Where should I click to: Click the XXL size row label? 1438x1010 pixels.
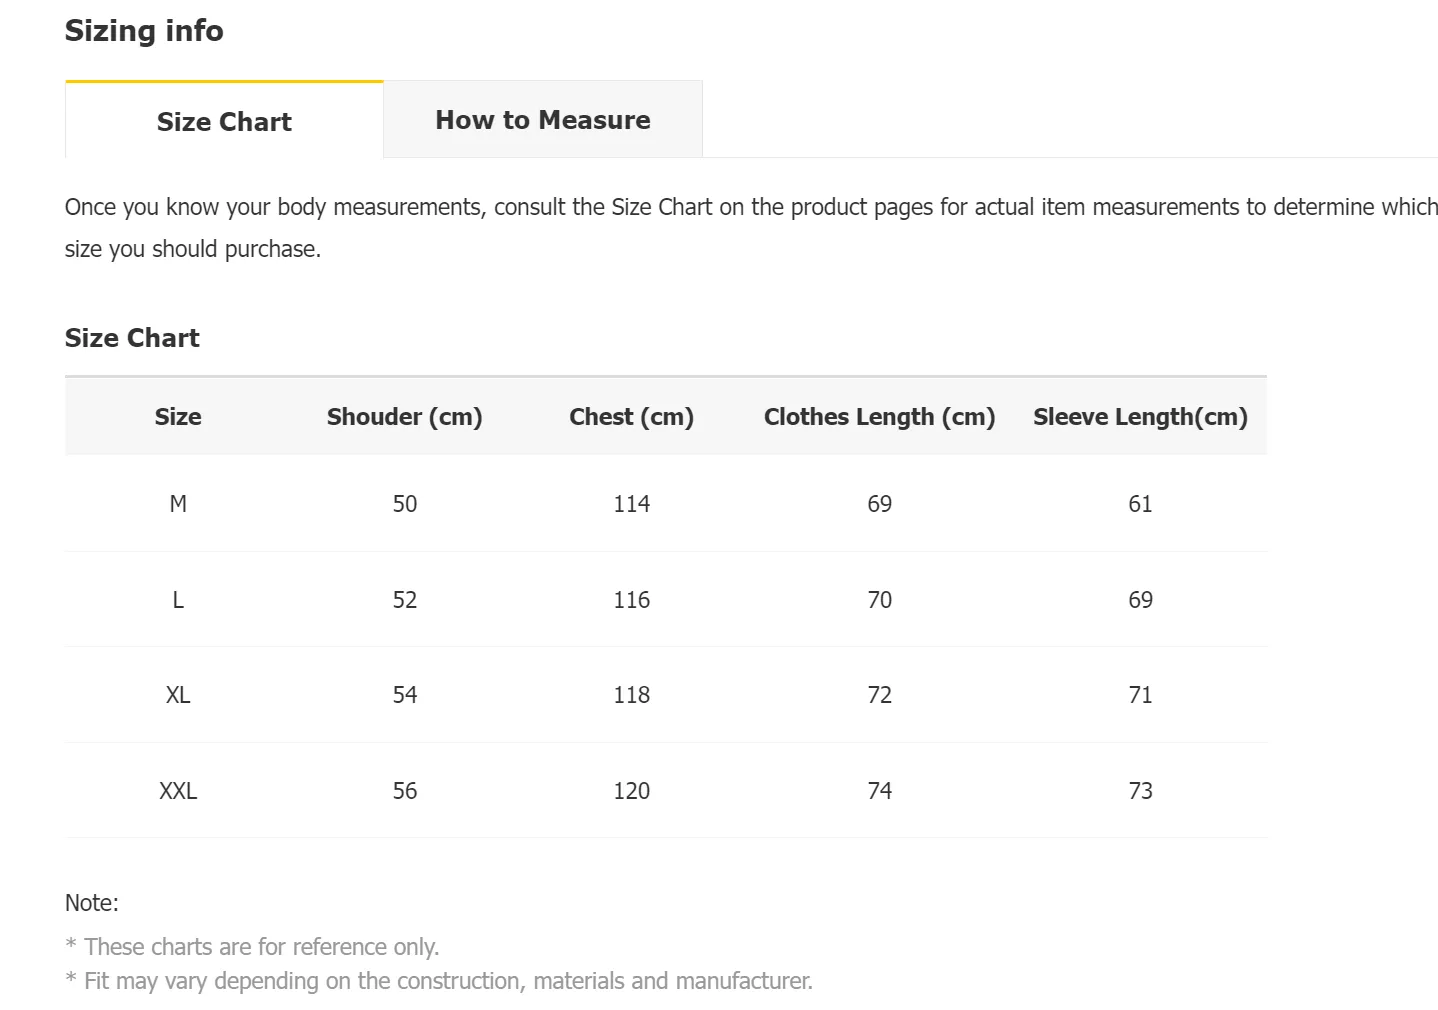[x=178, y=791]
